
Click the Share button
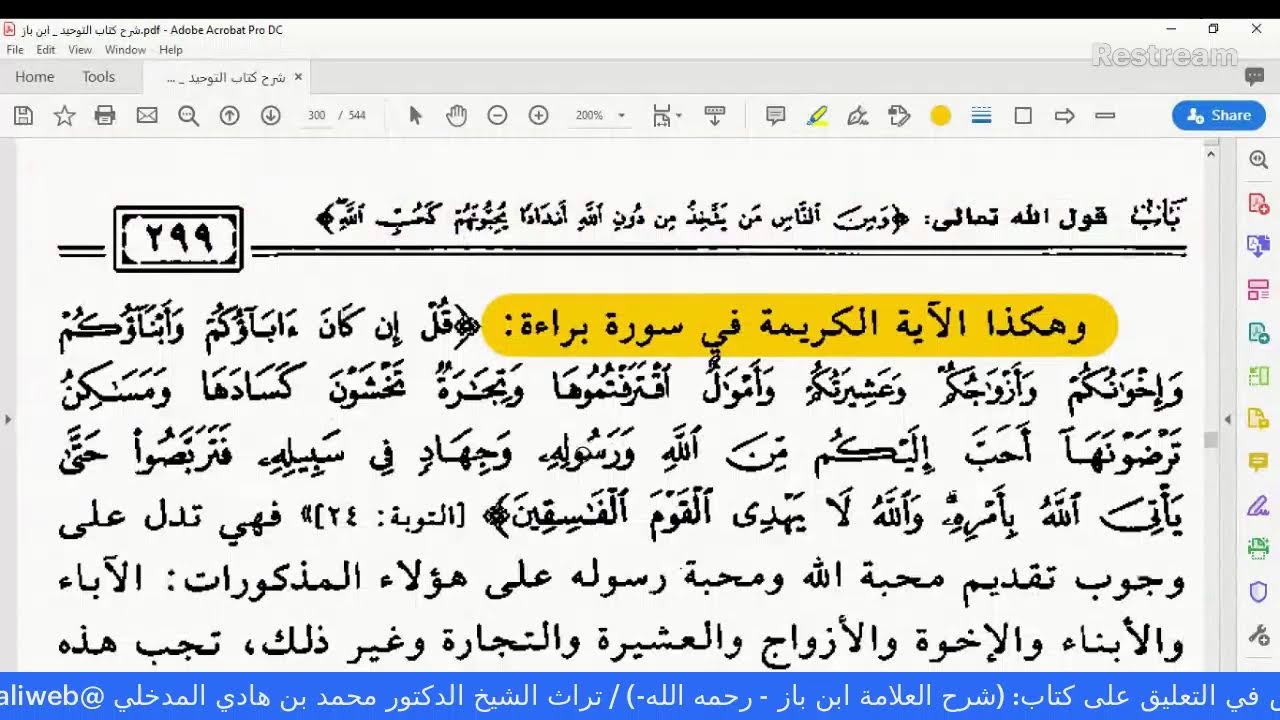click(x=1219, y=116)
